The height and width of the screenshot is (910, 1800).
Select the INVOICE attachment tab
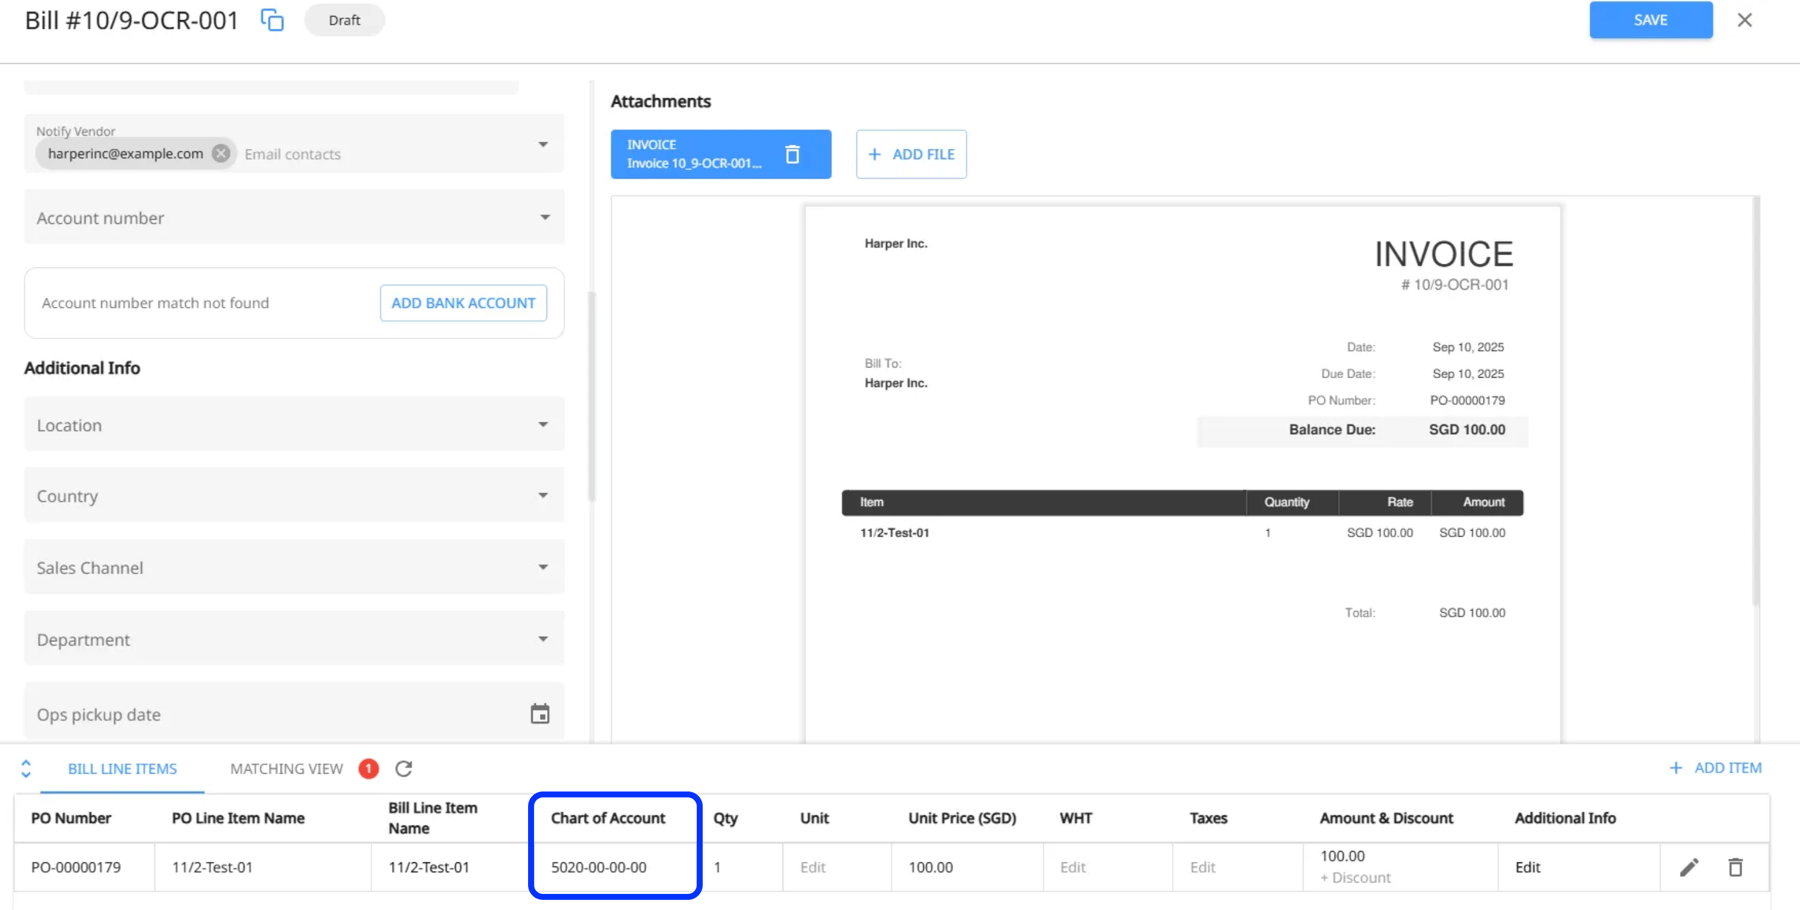coord(694,154)
